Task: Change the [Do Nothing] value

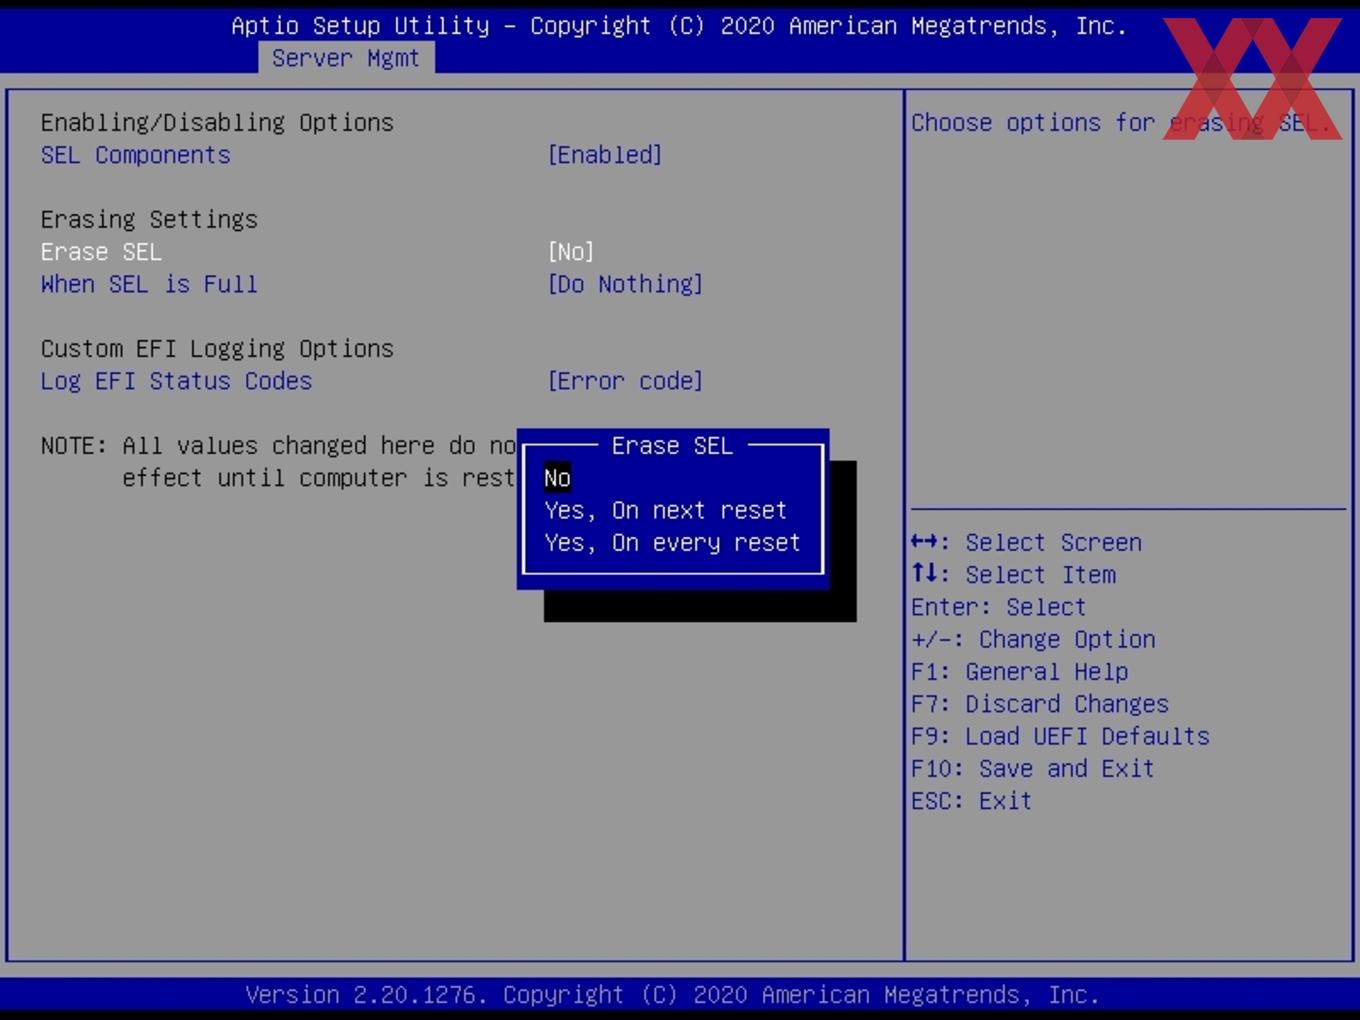Action: (625, 284)
